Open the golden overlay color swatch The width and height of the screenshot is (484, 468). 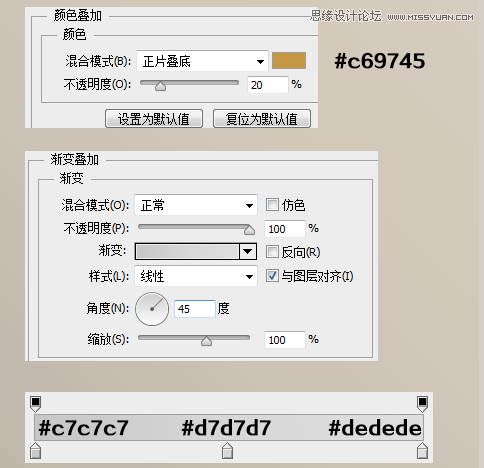[289, 61]
